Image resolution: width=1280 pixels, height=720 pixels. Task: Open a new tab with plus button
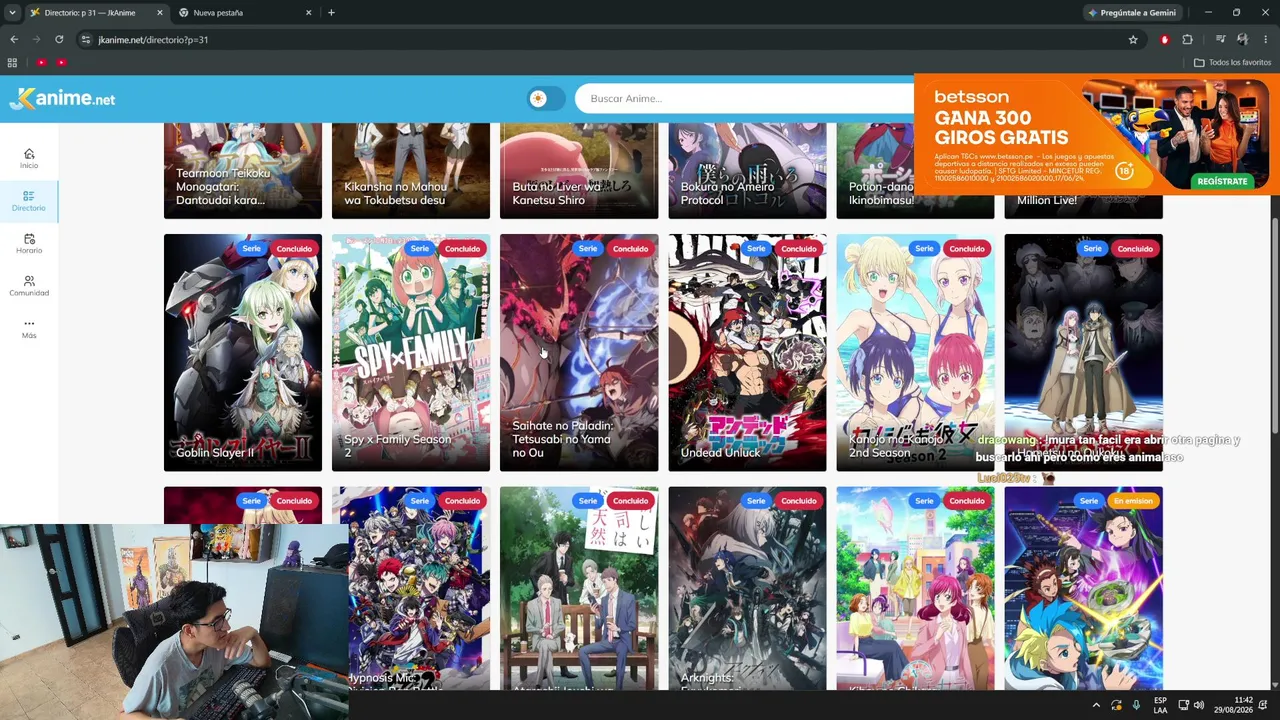tap(331, 13)
